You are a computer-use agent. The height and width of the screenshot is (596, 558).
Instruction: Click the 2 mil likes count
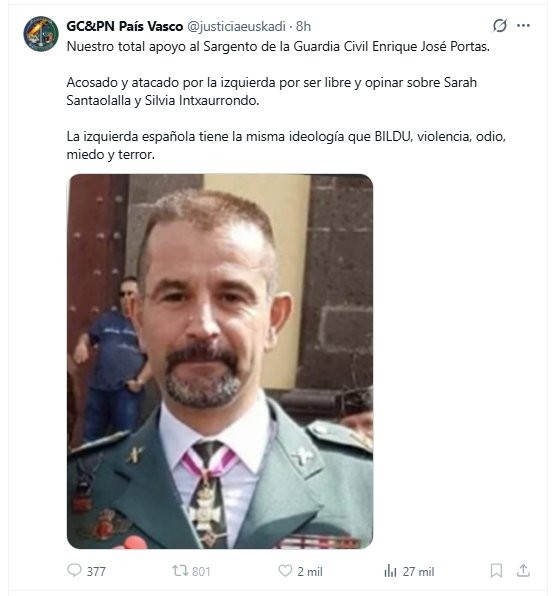(310, 571)
